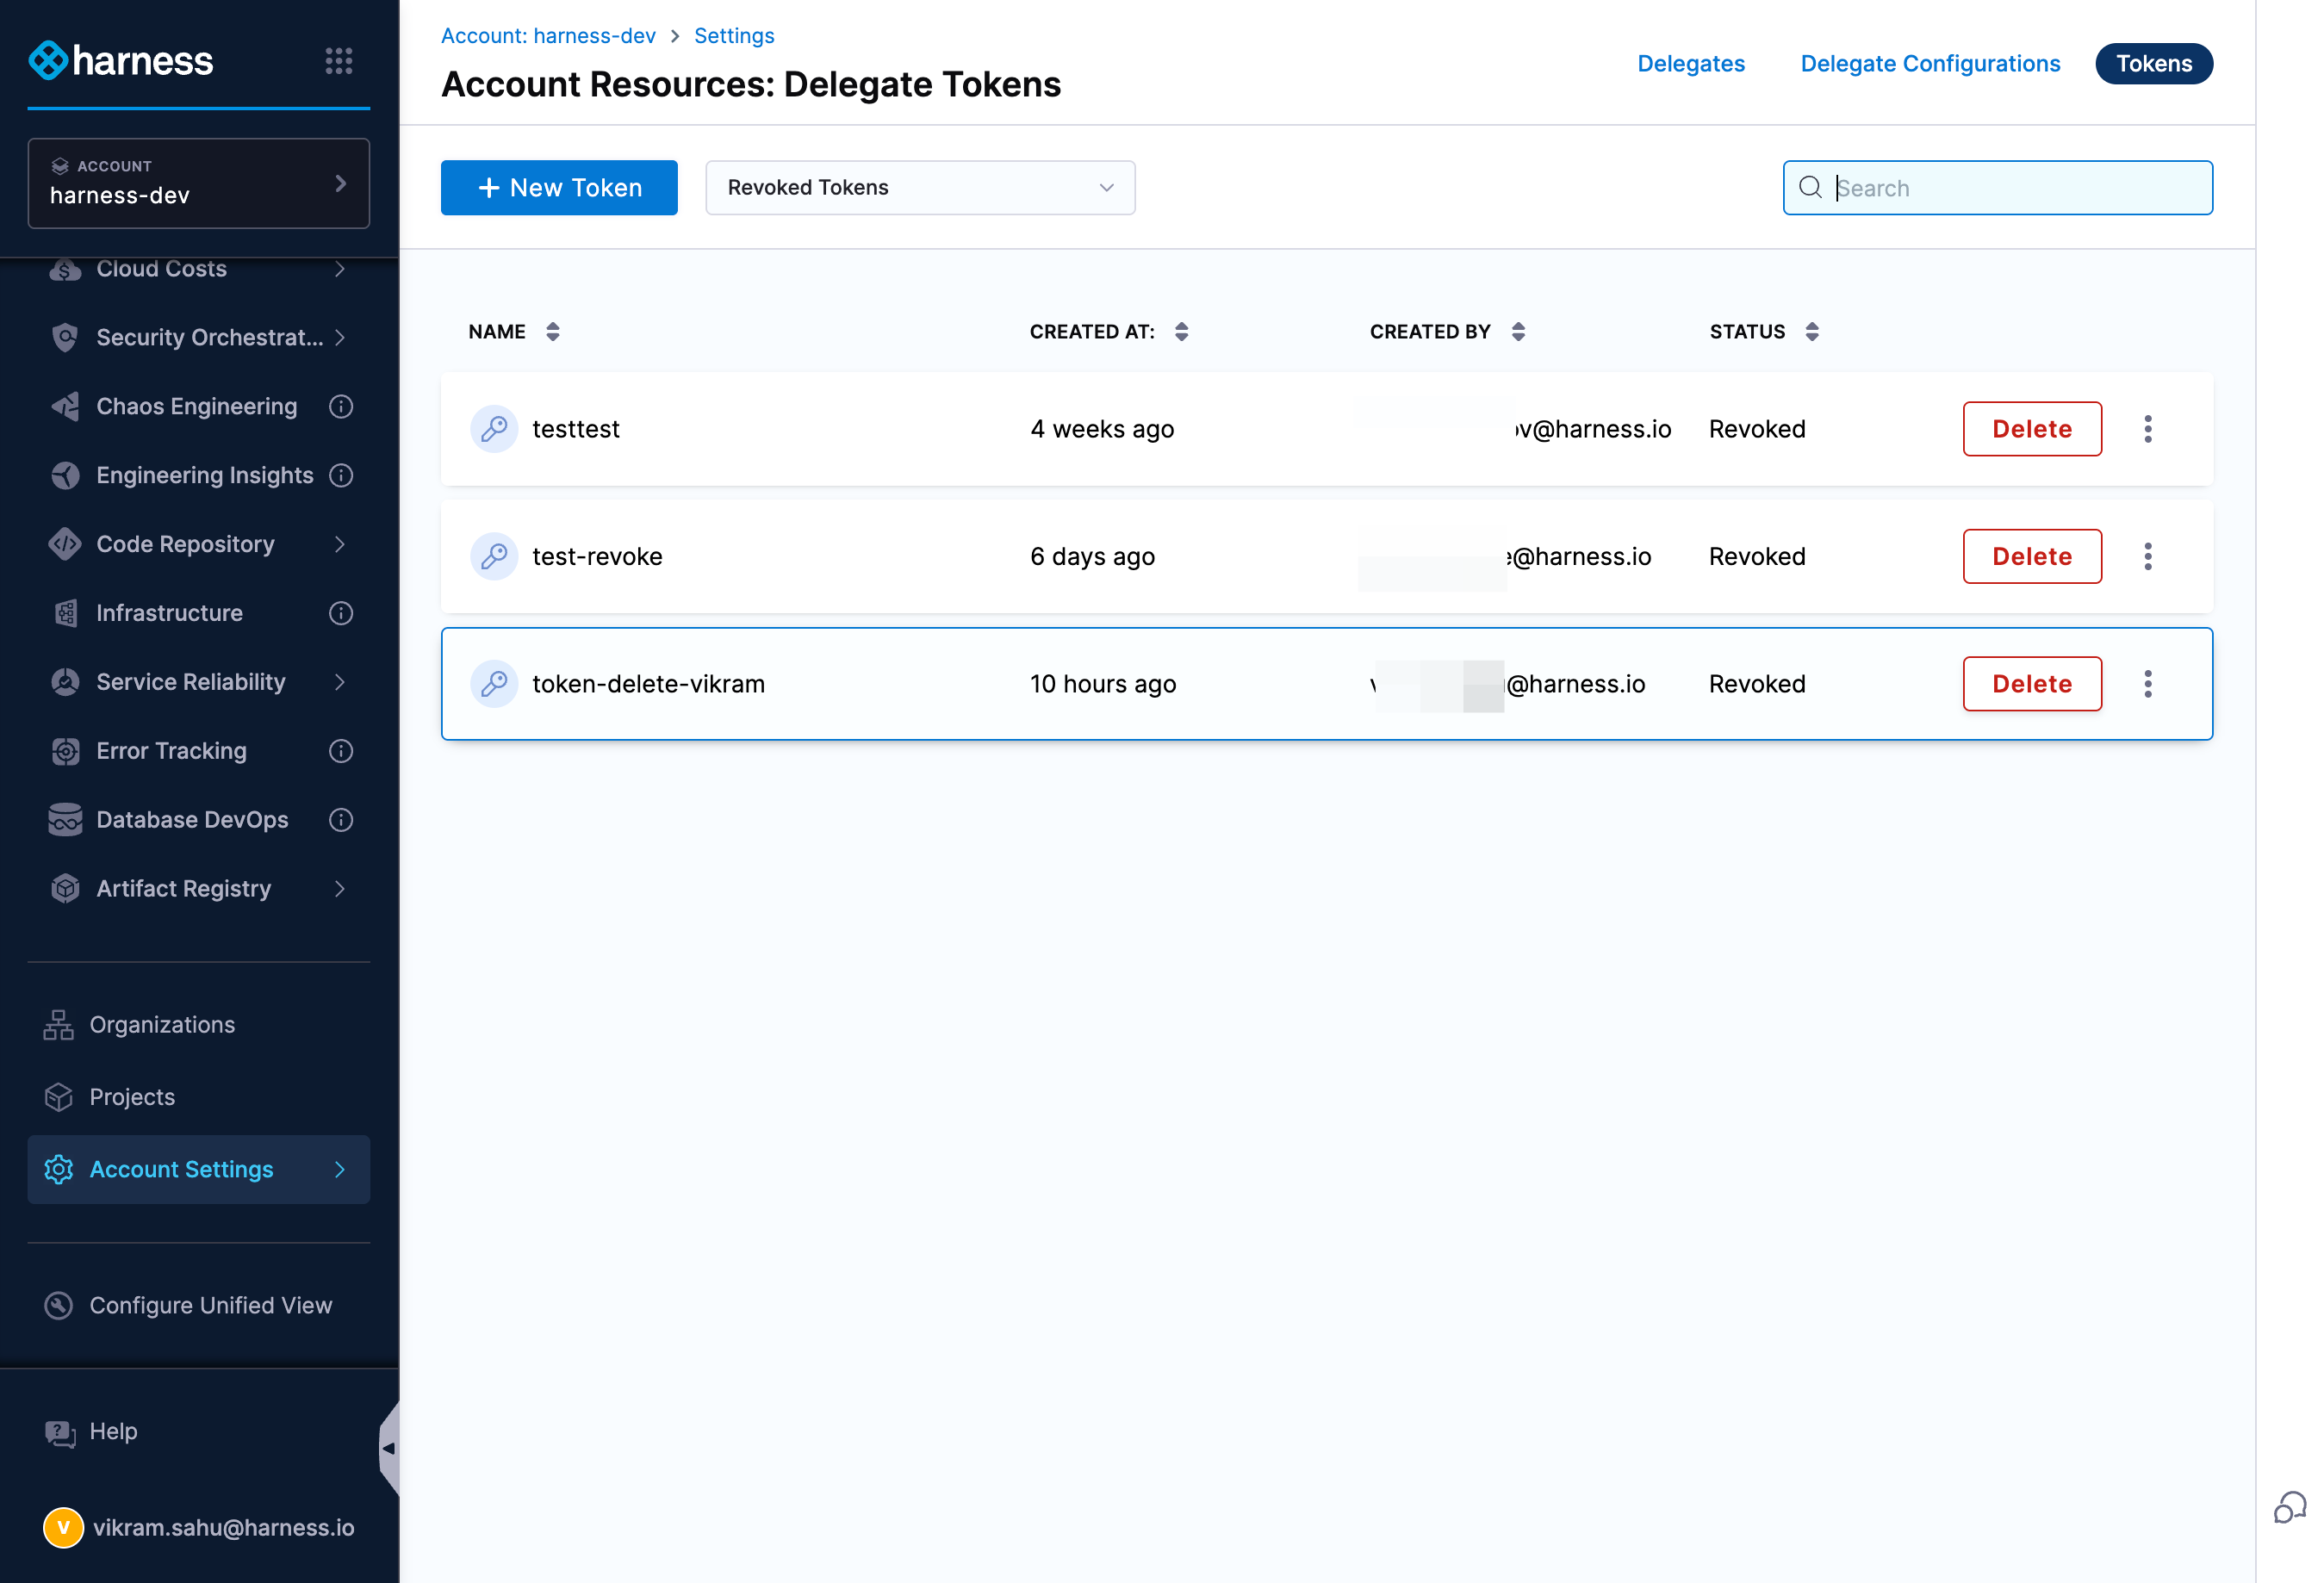Open the Help menu
2324x1583 pixels.
(x=113, y=1432)
